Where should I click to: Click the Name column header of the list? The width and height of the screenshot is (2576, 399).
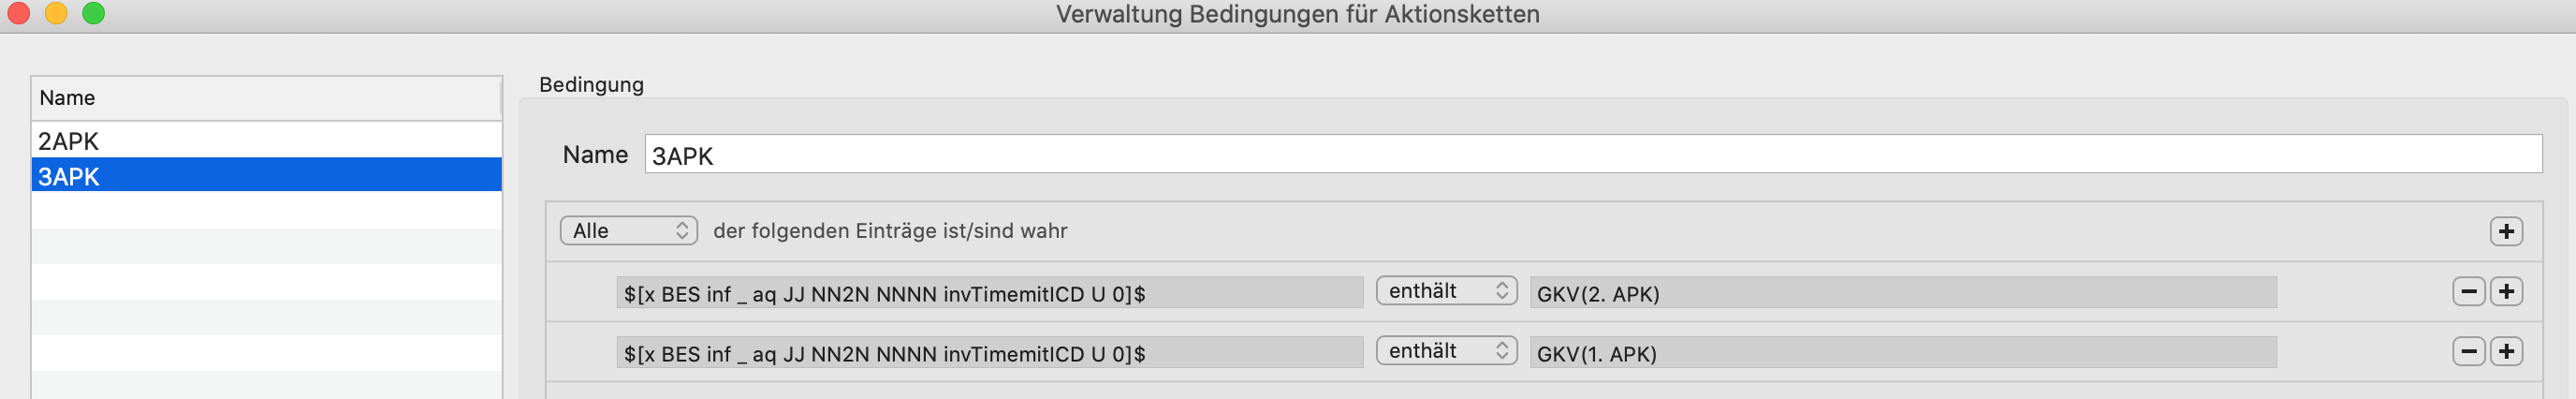pyautogui.click(x=266, y=98)
